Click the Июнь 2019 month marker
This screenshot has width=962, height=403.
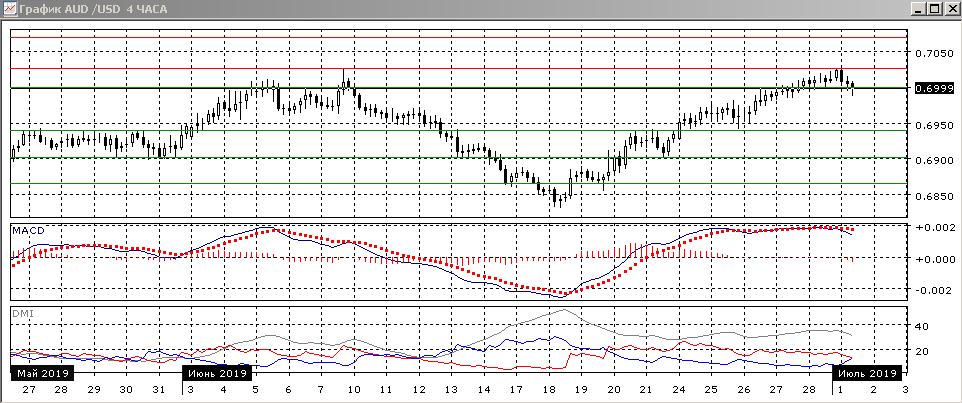tap(217, 373)
